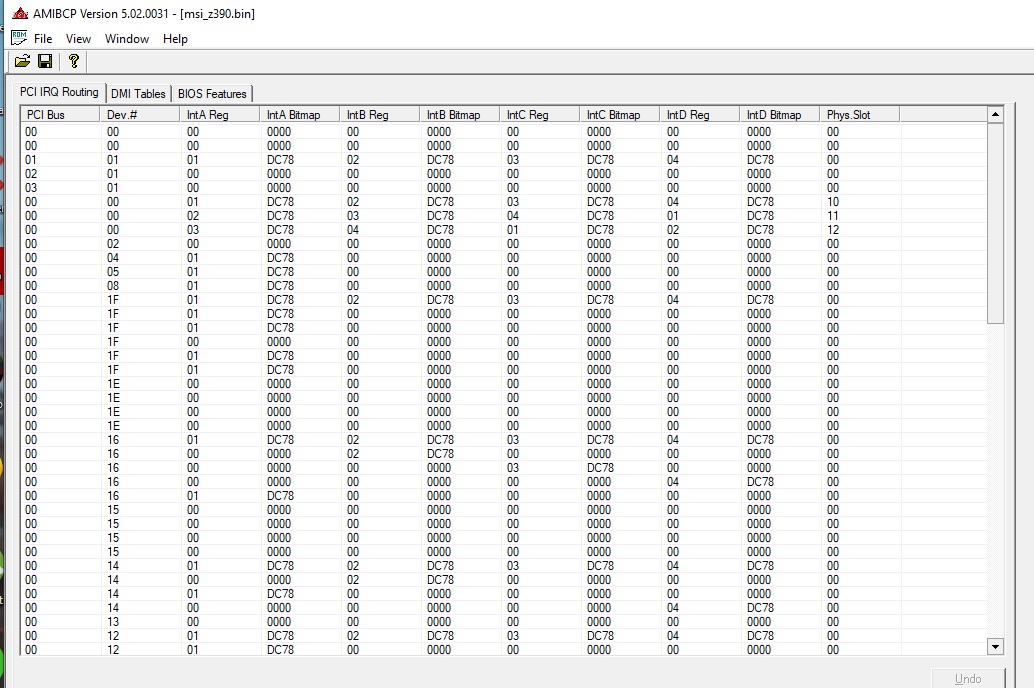Click the PCI Bus column header

click(x=60, y=115)
